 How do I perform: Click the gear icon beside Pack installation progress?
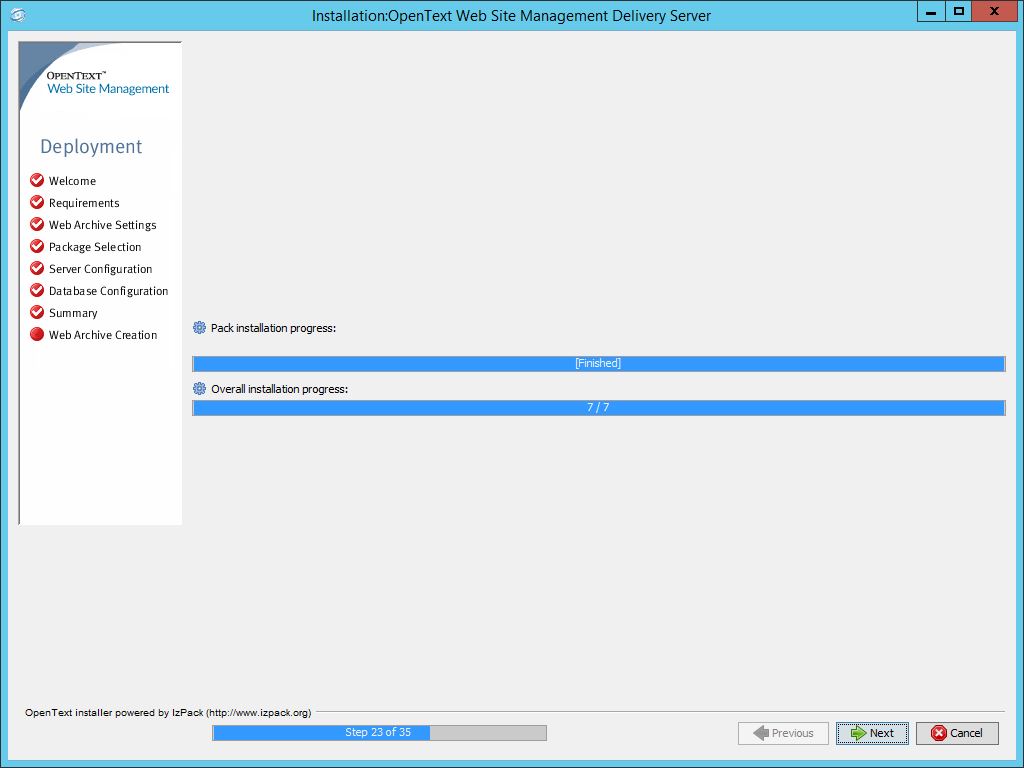199,328
